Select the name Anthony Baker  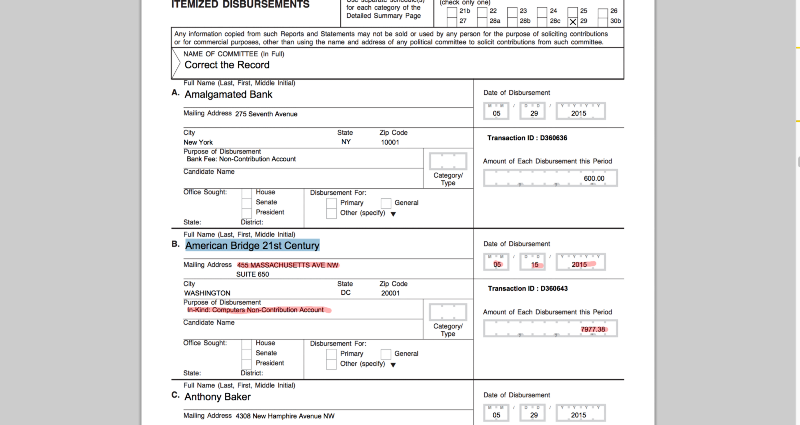(218, 397)
